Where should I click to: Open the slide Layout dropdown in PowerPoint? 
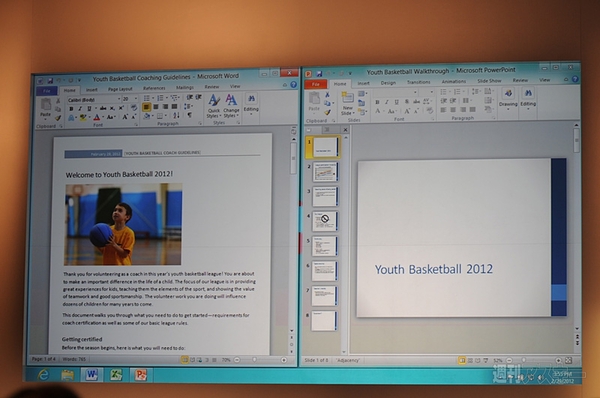[362, 94]
